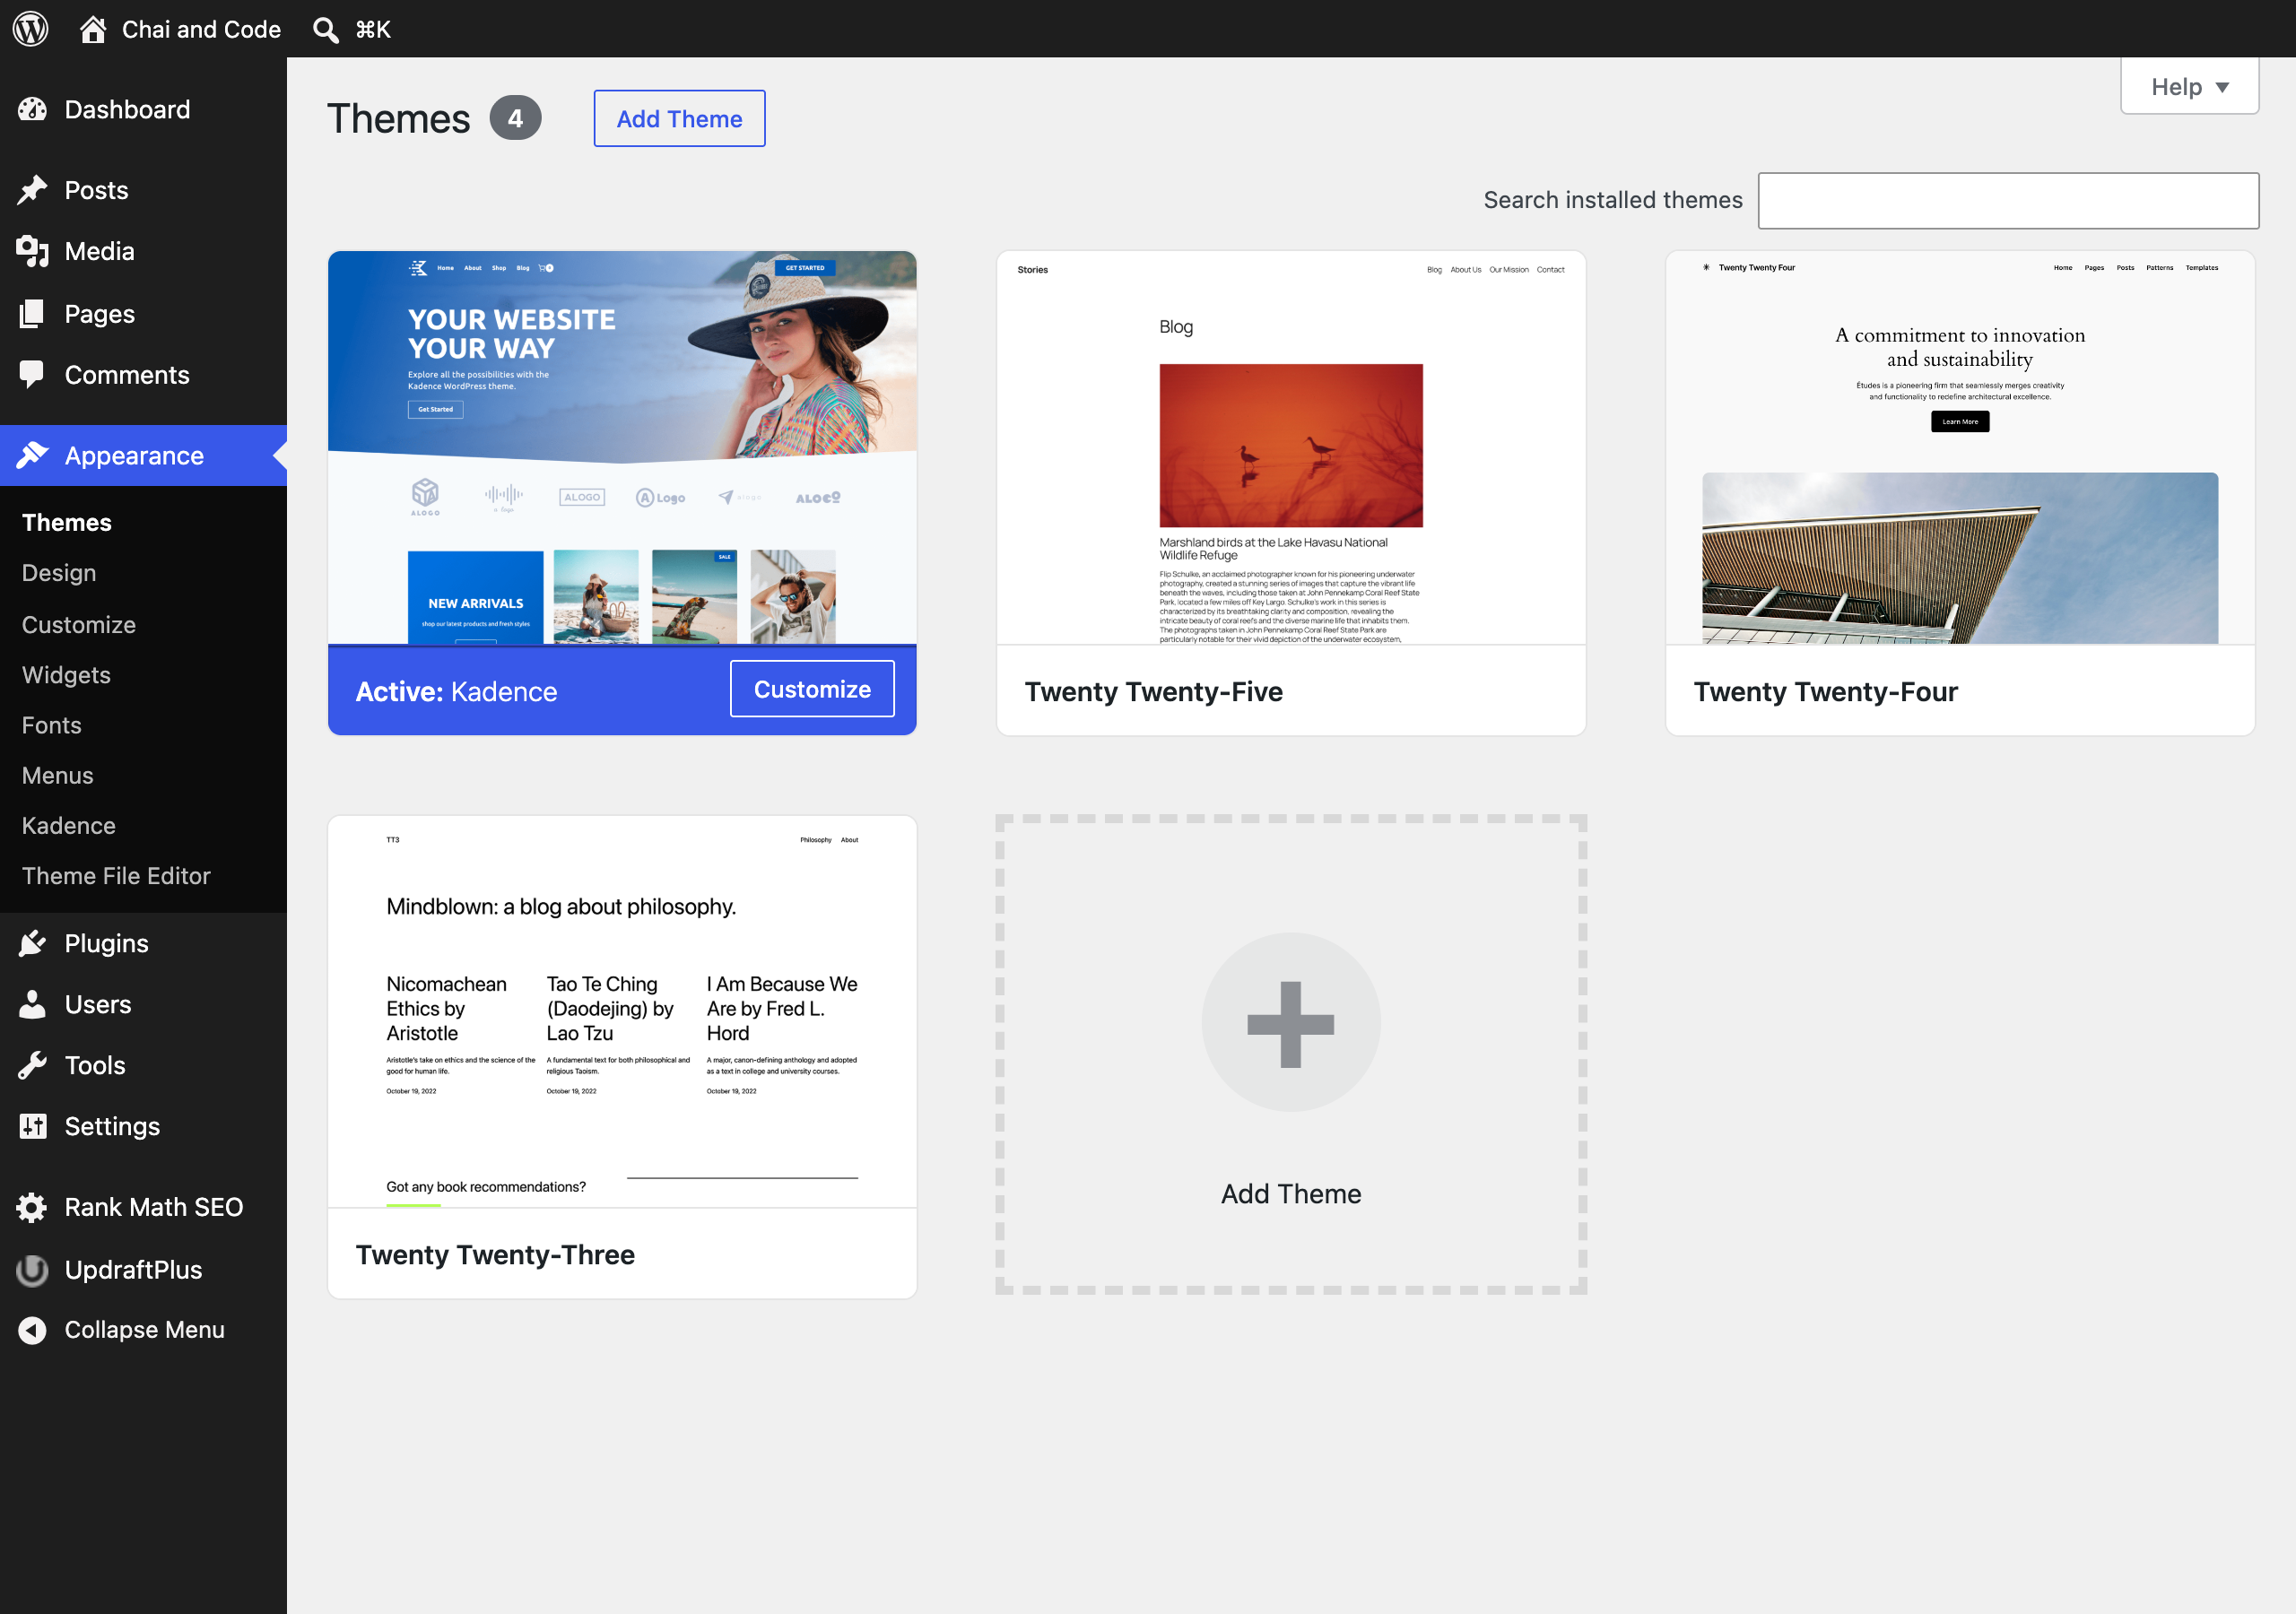Click the theme count badge 4

click(515, 118)
